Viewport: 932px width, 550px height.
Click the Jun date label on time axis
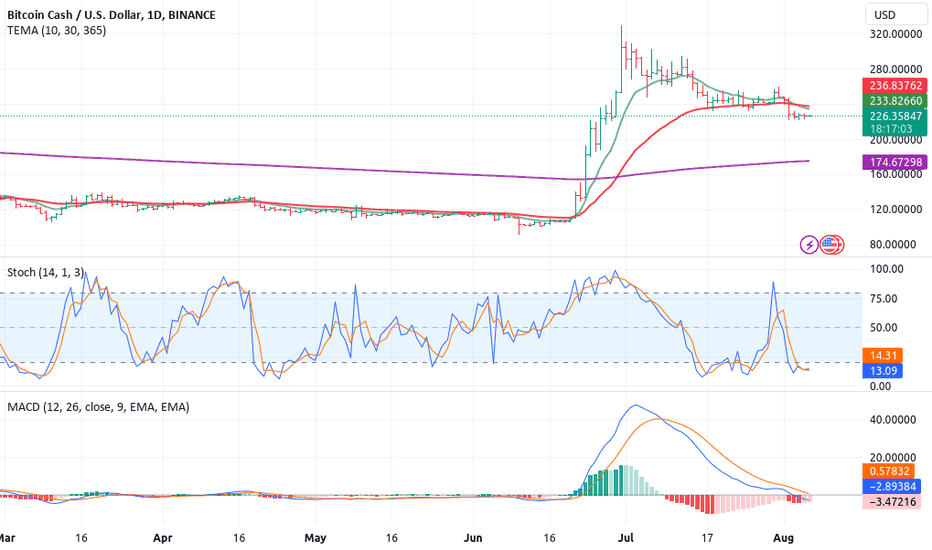pyautogui.click(x=473, y=538)
